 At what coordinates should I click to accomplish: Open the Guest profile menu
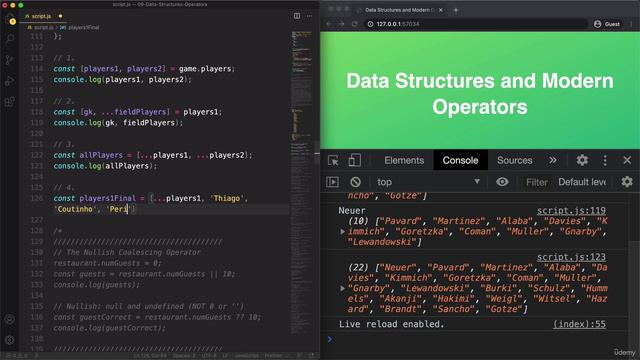[607, 24]
